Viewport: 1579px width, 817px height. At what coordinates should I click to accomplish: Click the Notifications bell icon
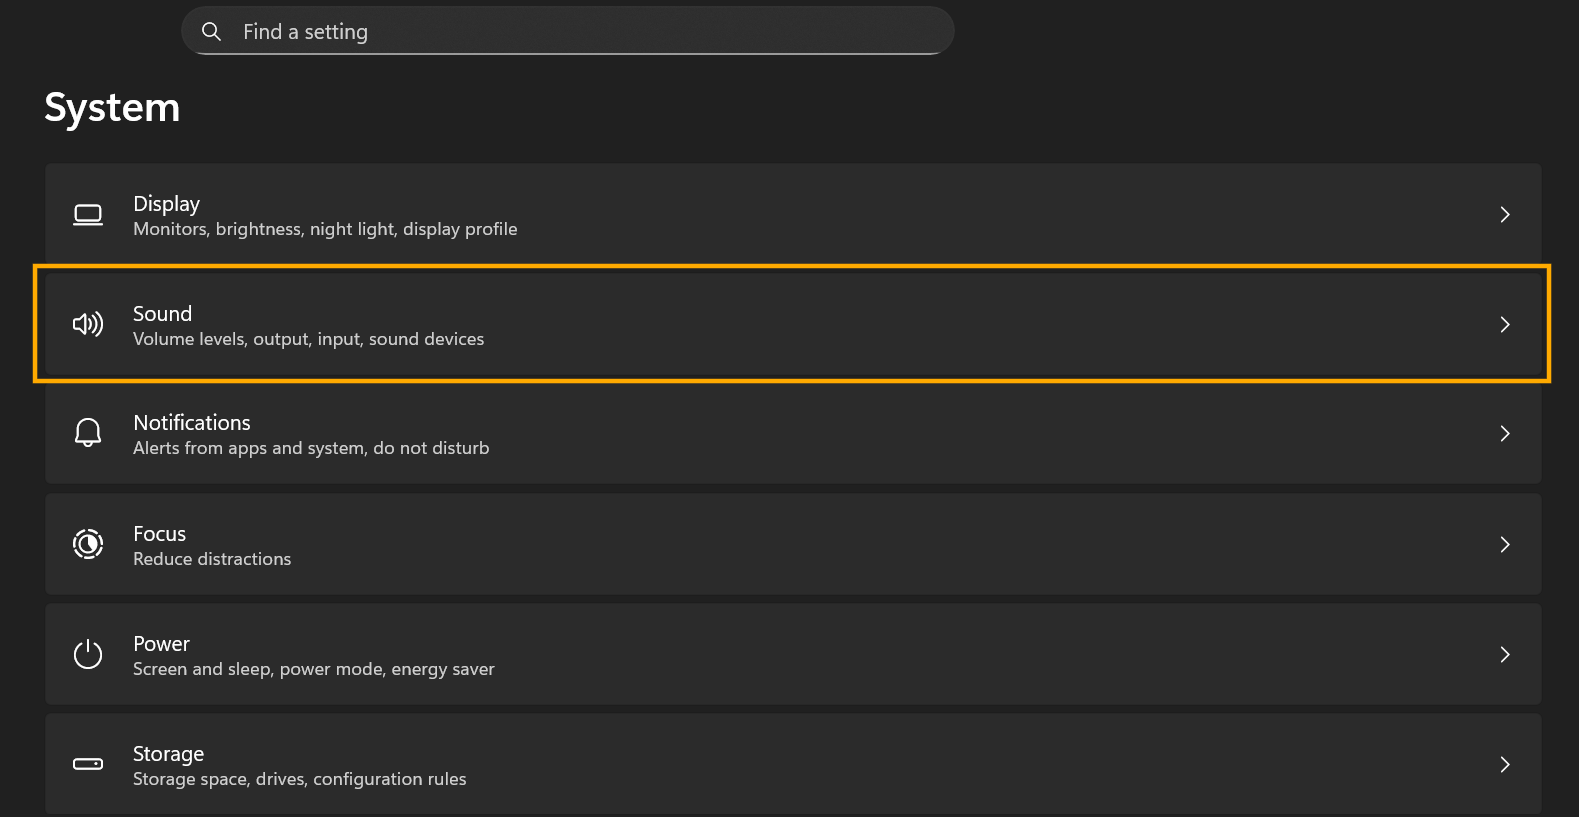click(x=88, y=433)
